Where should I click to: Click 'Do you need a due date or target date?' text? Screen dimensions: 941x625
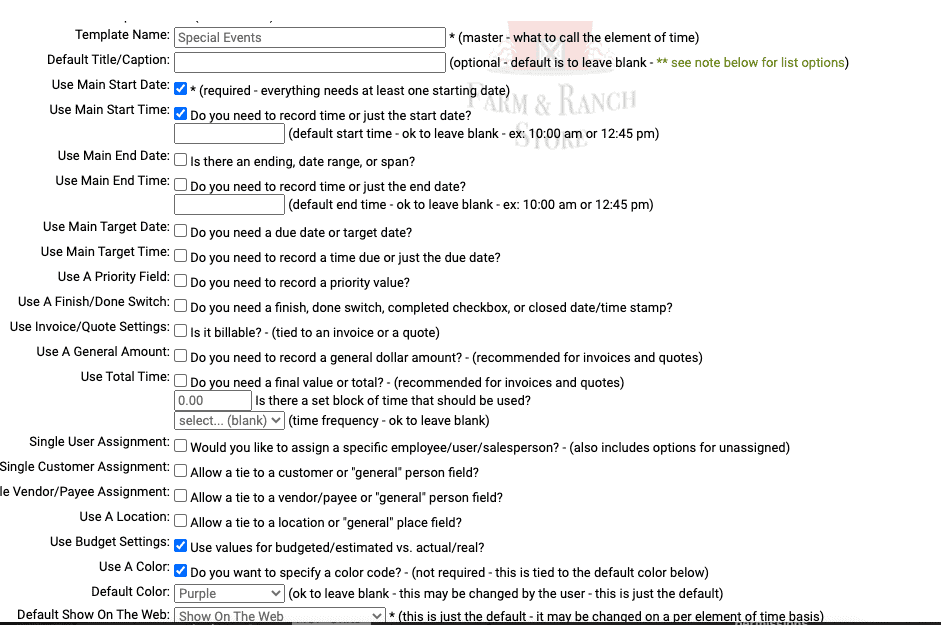301,232
